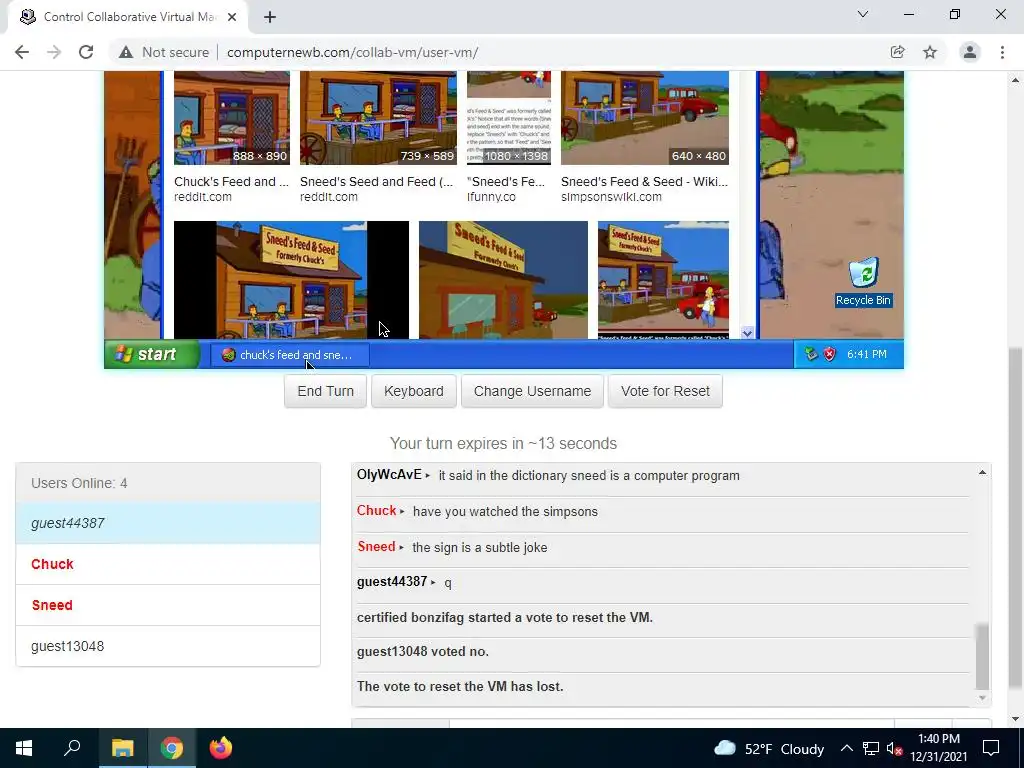Open a new tab with the plus button
This screenshot has width=1024, height=768.
tap(270, 17)
